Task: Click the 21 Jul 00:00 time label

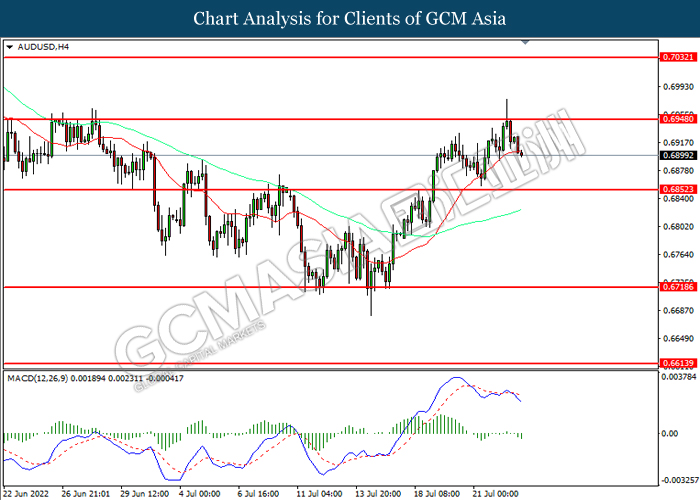Action: 496,494
